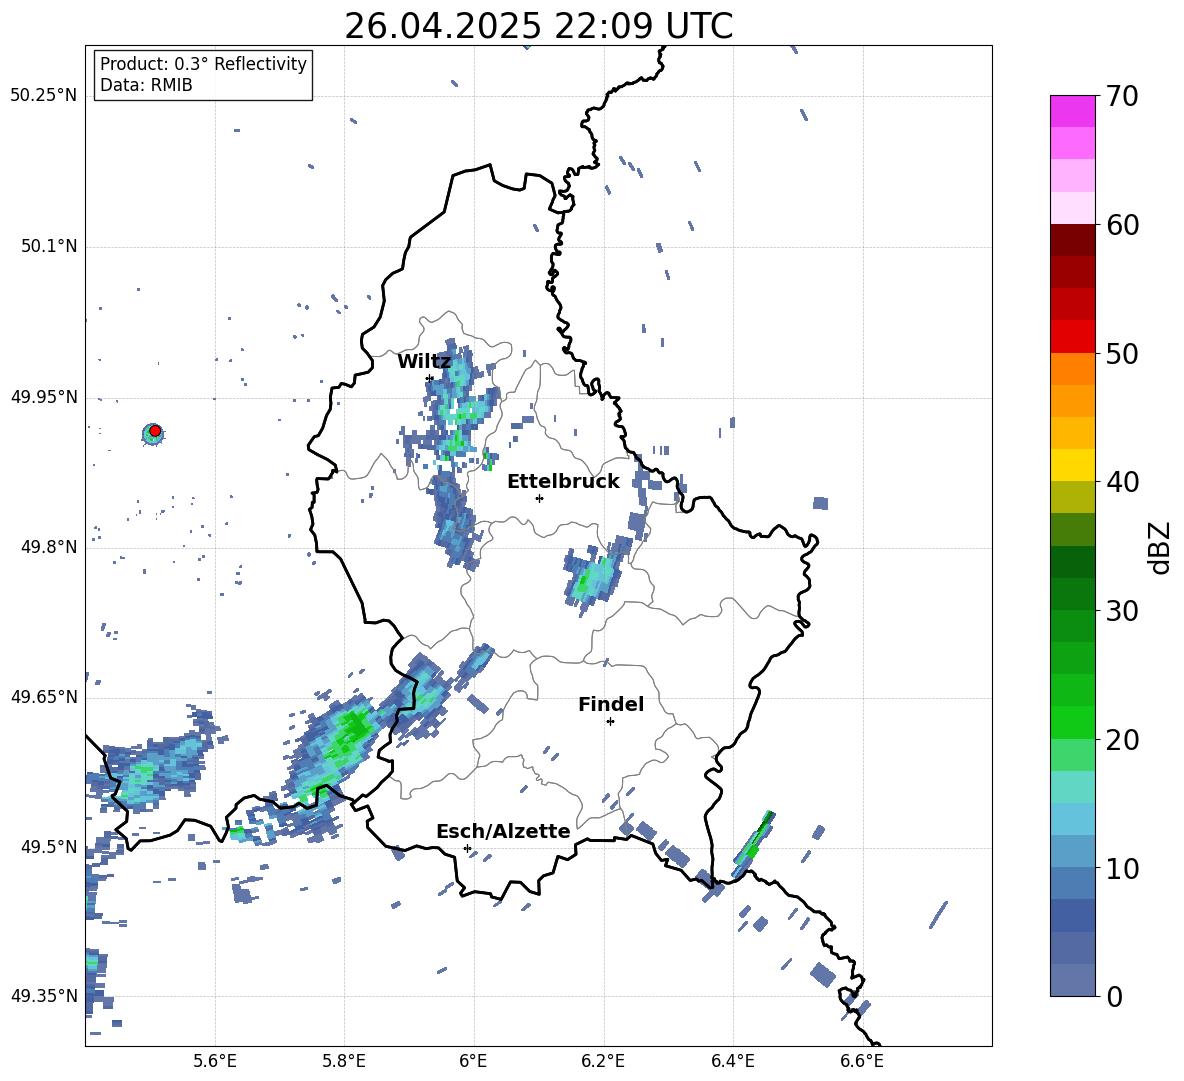The height and width of the screenshot is (1081, 1184).
Task: Select the Findel city label
Action: coord(611,705)
